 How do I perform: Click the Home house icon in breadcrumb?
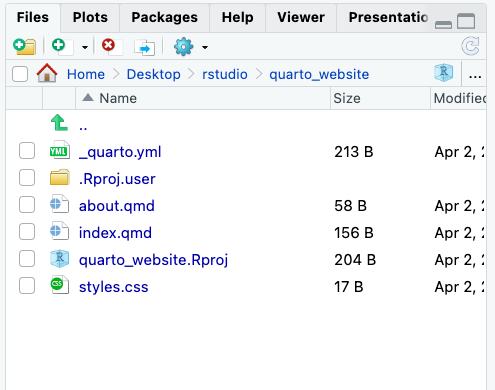[47, 73]
